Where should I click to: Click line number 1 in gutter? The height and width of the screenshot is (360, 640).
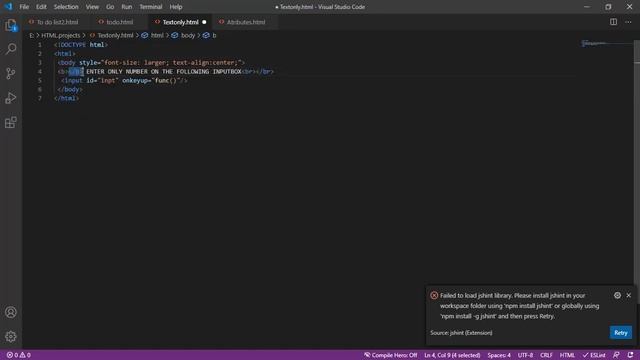40,45
